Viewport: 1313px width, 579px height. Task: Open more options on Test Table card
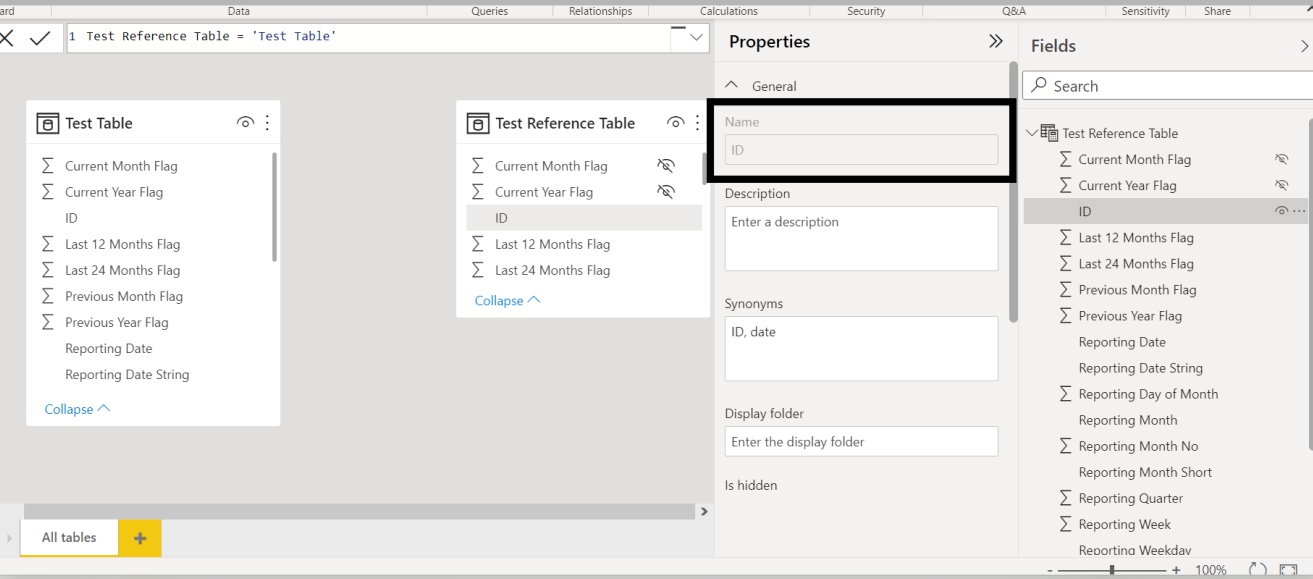coord(267,123)
